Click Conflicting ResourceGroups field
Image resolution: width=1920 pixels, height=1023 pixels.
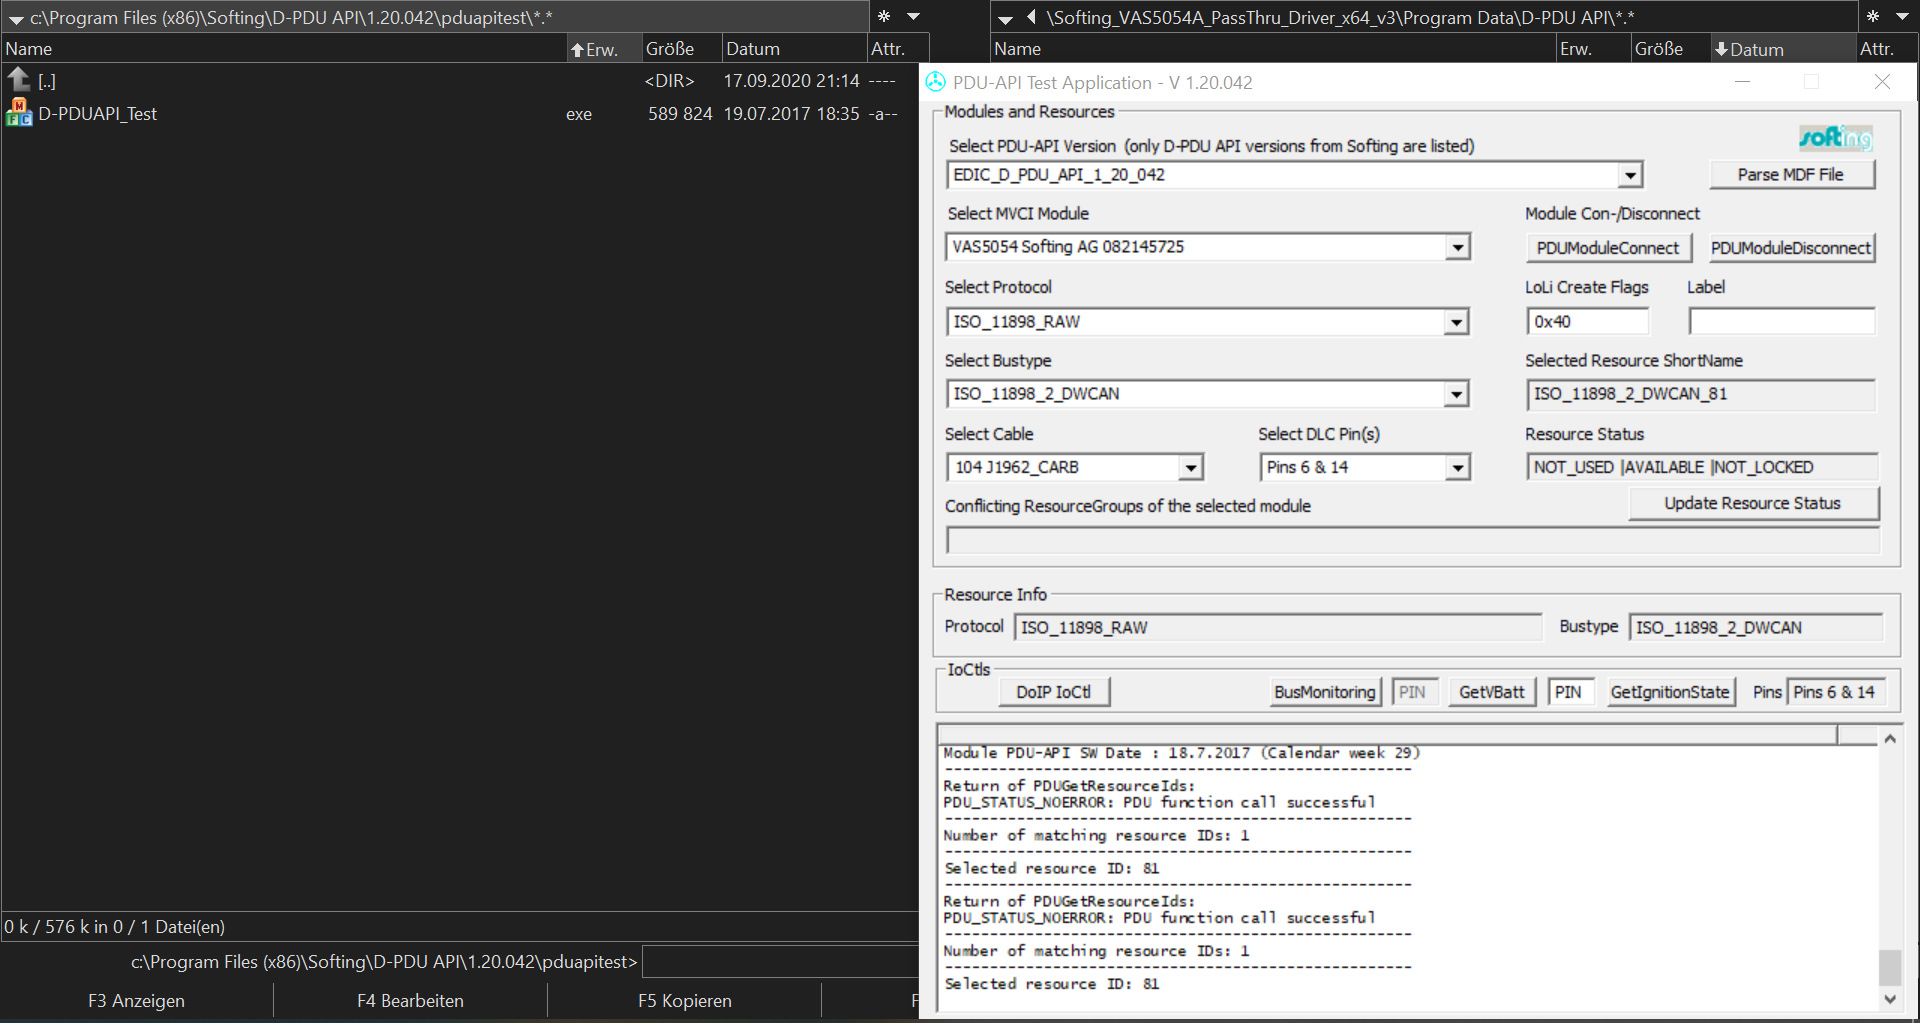(1413, 540)
